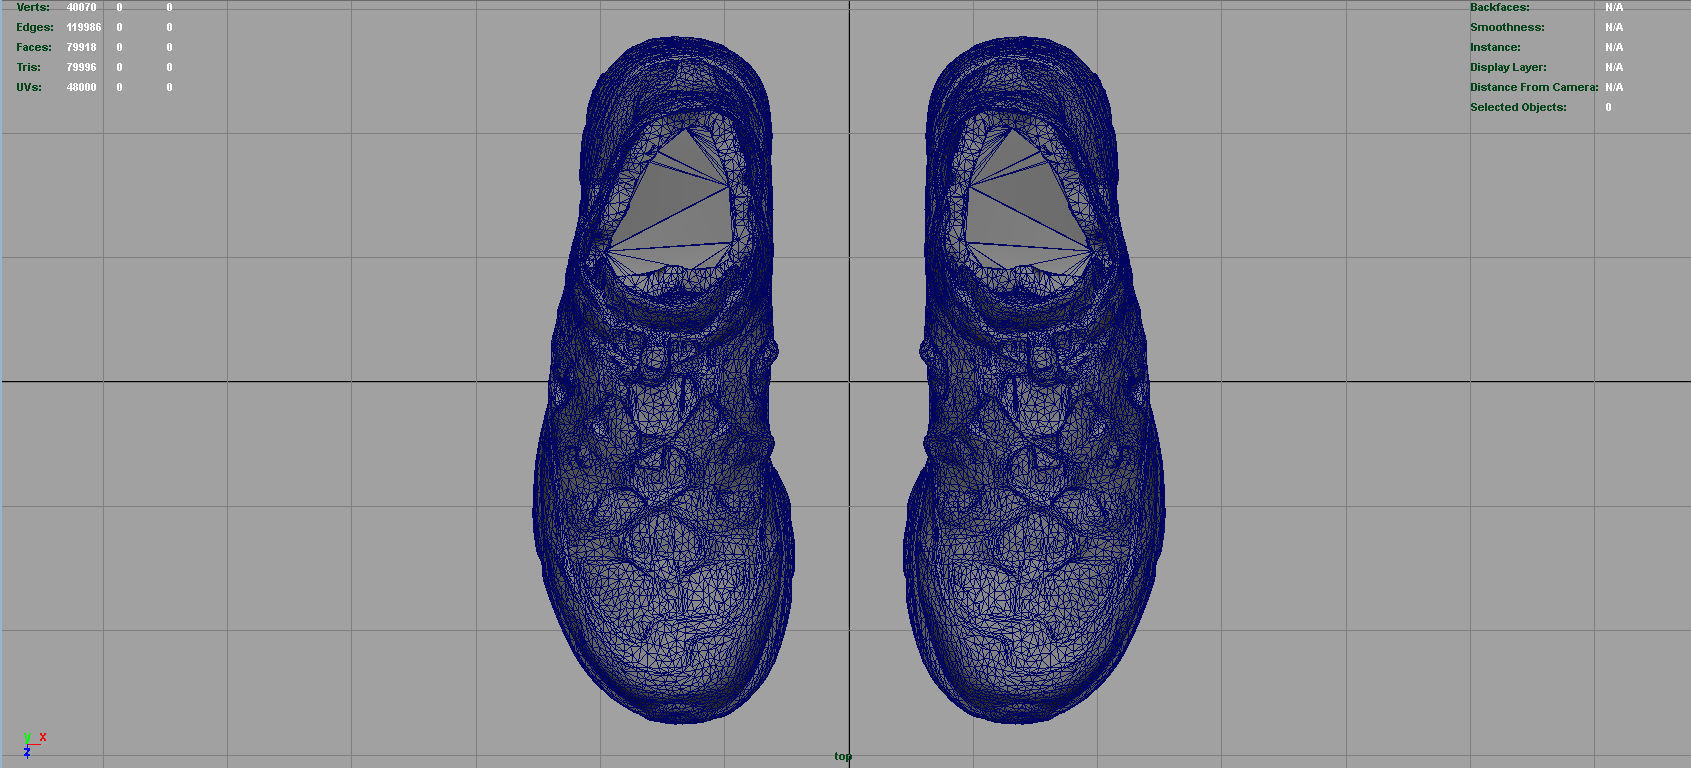The width and height of the screenshot is (1691, 768).
Task: Click the 0 value beside Selected Objects
Action: point(1608,107)
